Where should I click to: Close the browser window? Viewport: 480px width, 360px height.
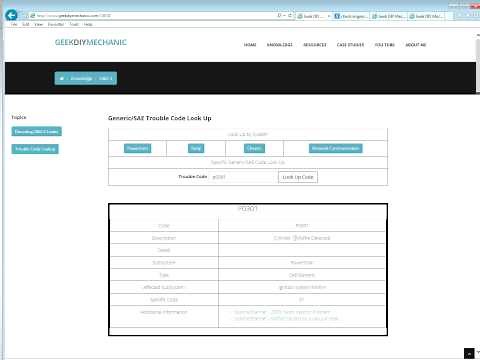click(475, 6)
